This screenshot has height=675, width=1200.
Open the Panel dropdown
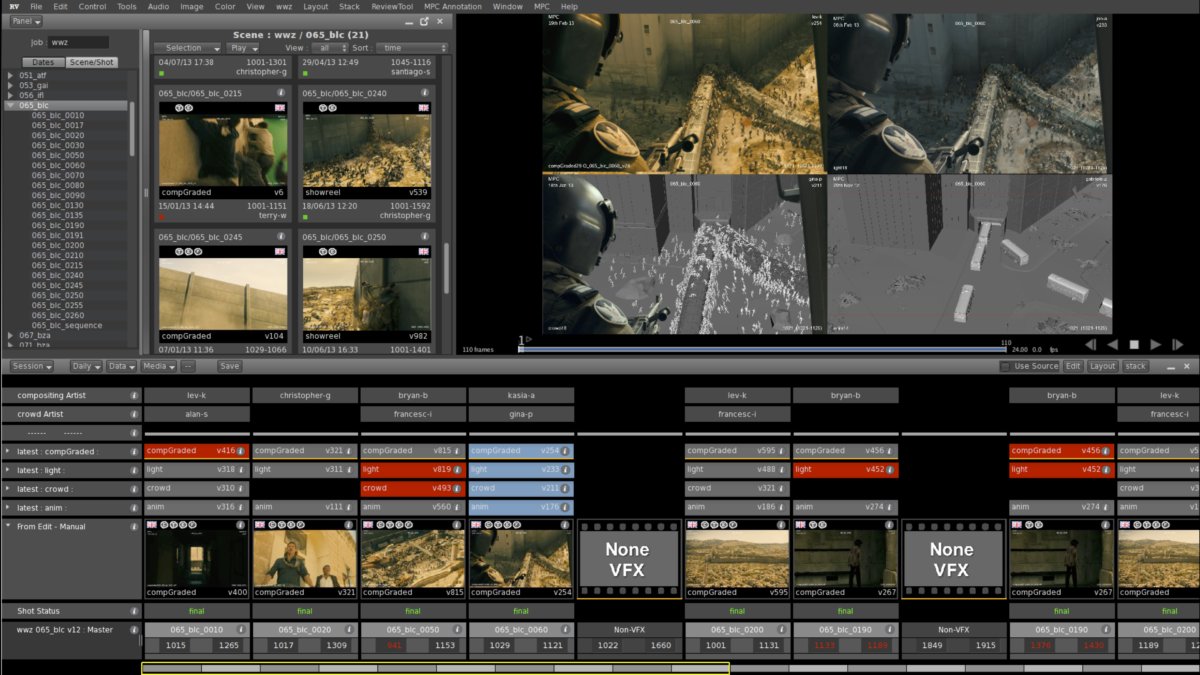pyautogui.click(x=26, y=21)
